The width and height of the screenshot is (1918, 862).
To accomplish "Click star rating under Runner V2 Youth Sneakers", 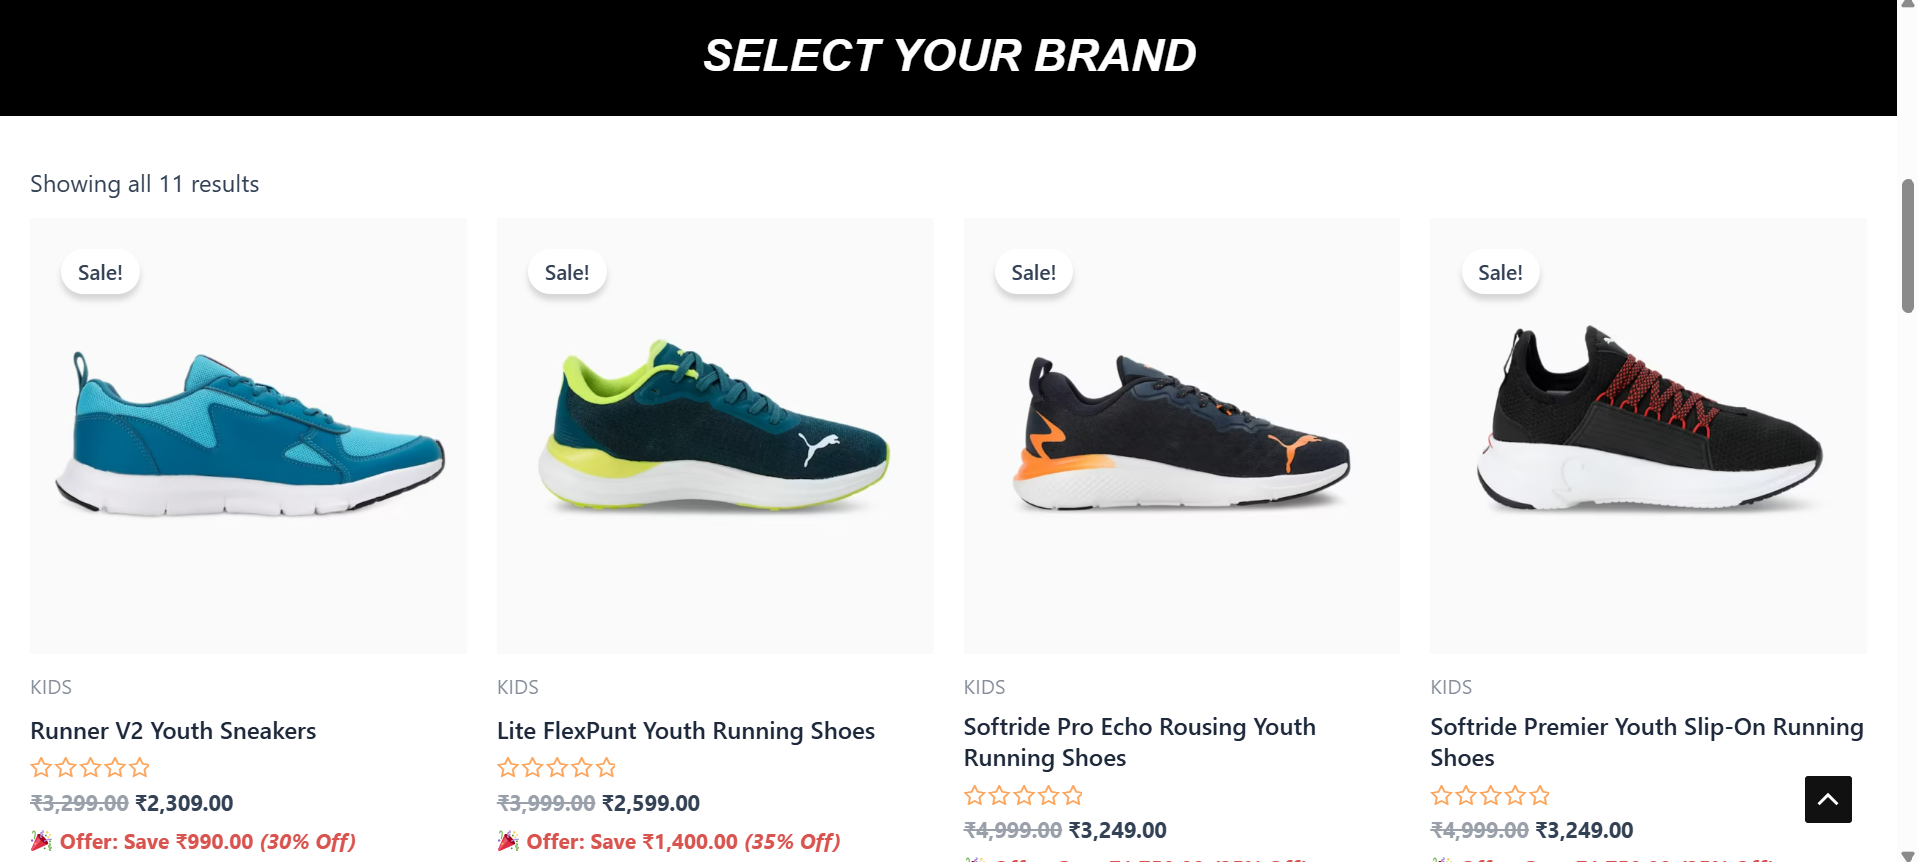I will click(x=90, y=768).
